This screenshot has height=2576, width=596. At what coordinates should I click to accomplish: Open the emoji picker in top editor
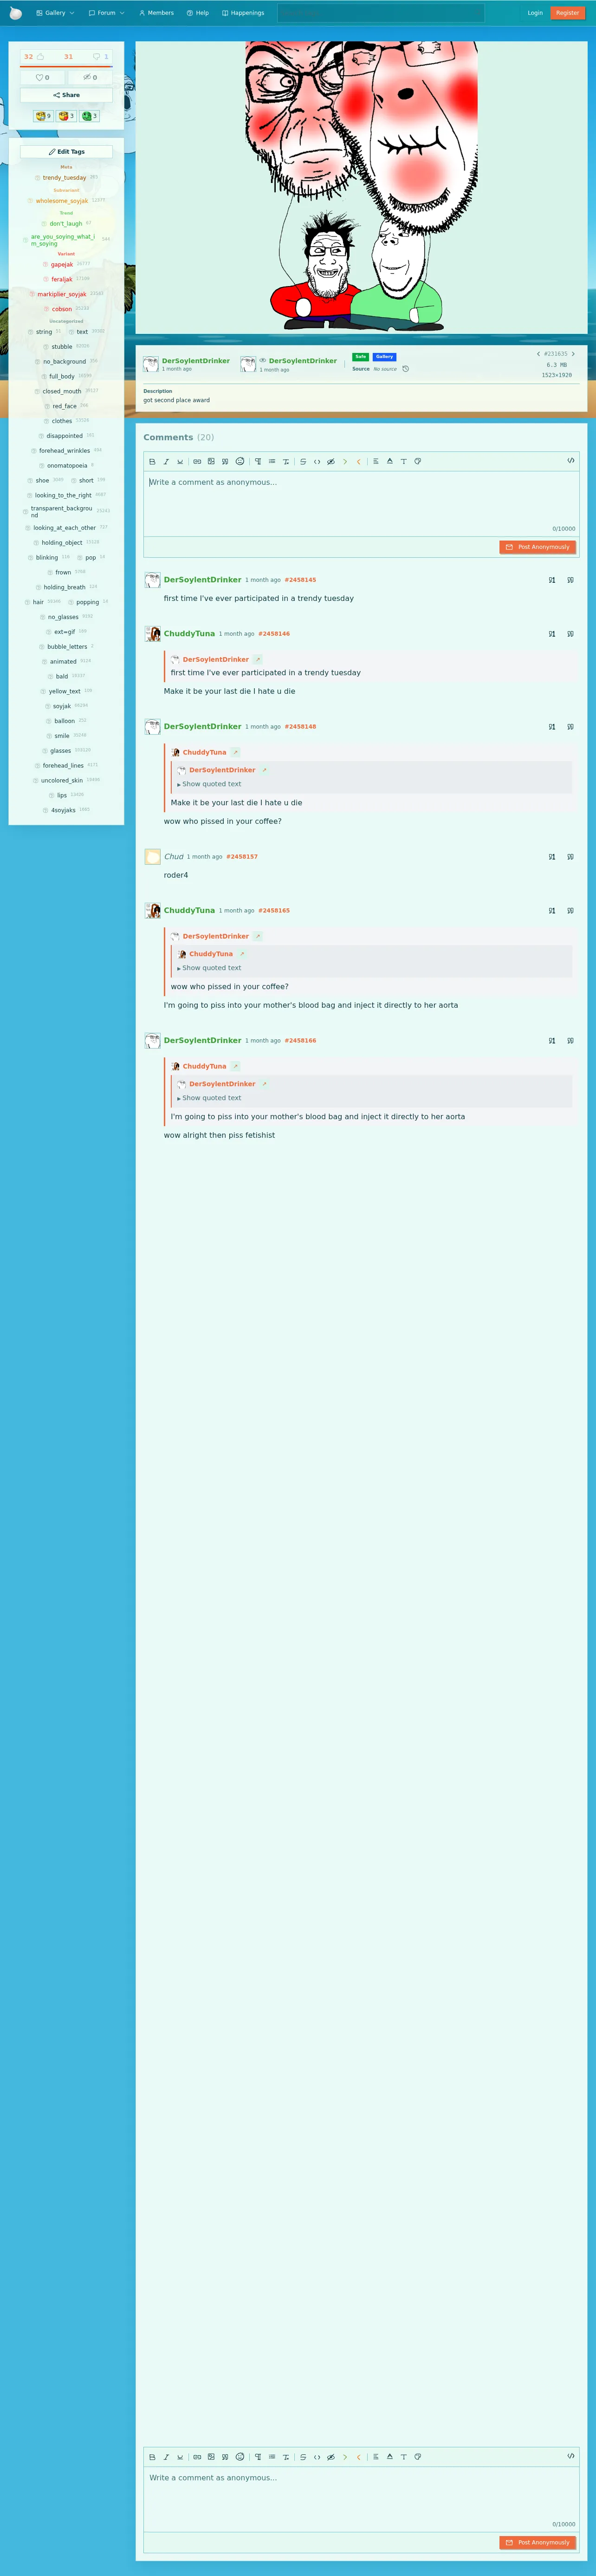pos(240,461)
